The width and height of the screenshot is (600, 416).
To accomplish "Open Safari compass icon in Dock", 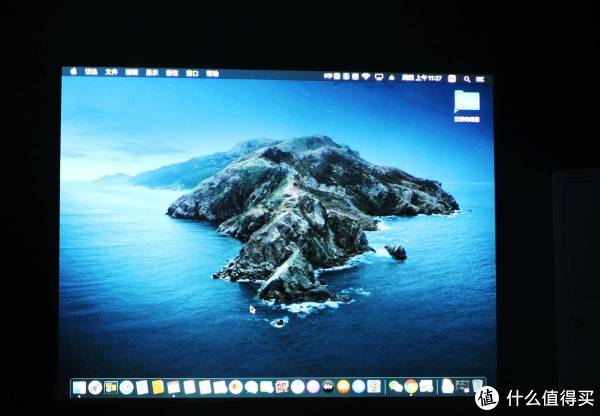I will [x=126, y=387].
